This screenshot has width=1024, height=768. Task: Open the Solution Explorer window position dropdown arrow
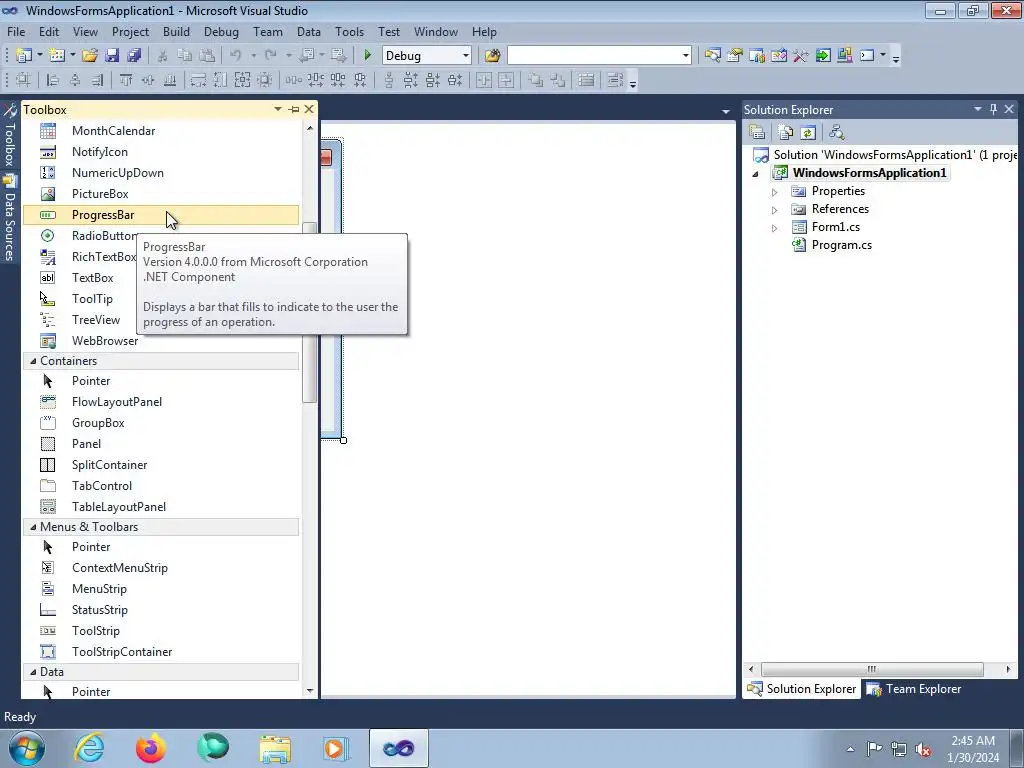point(978,109)
